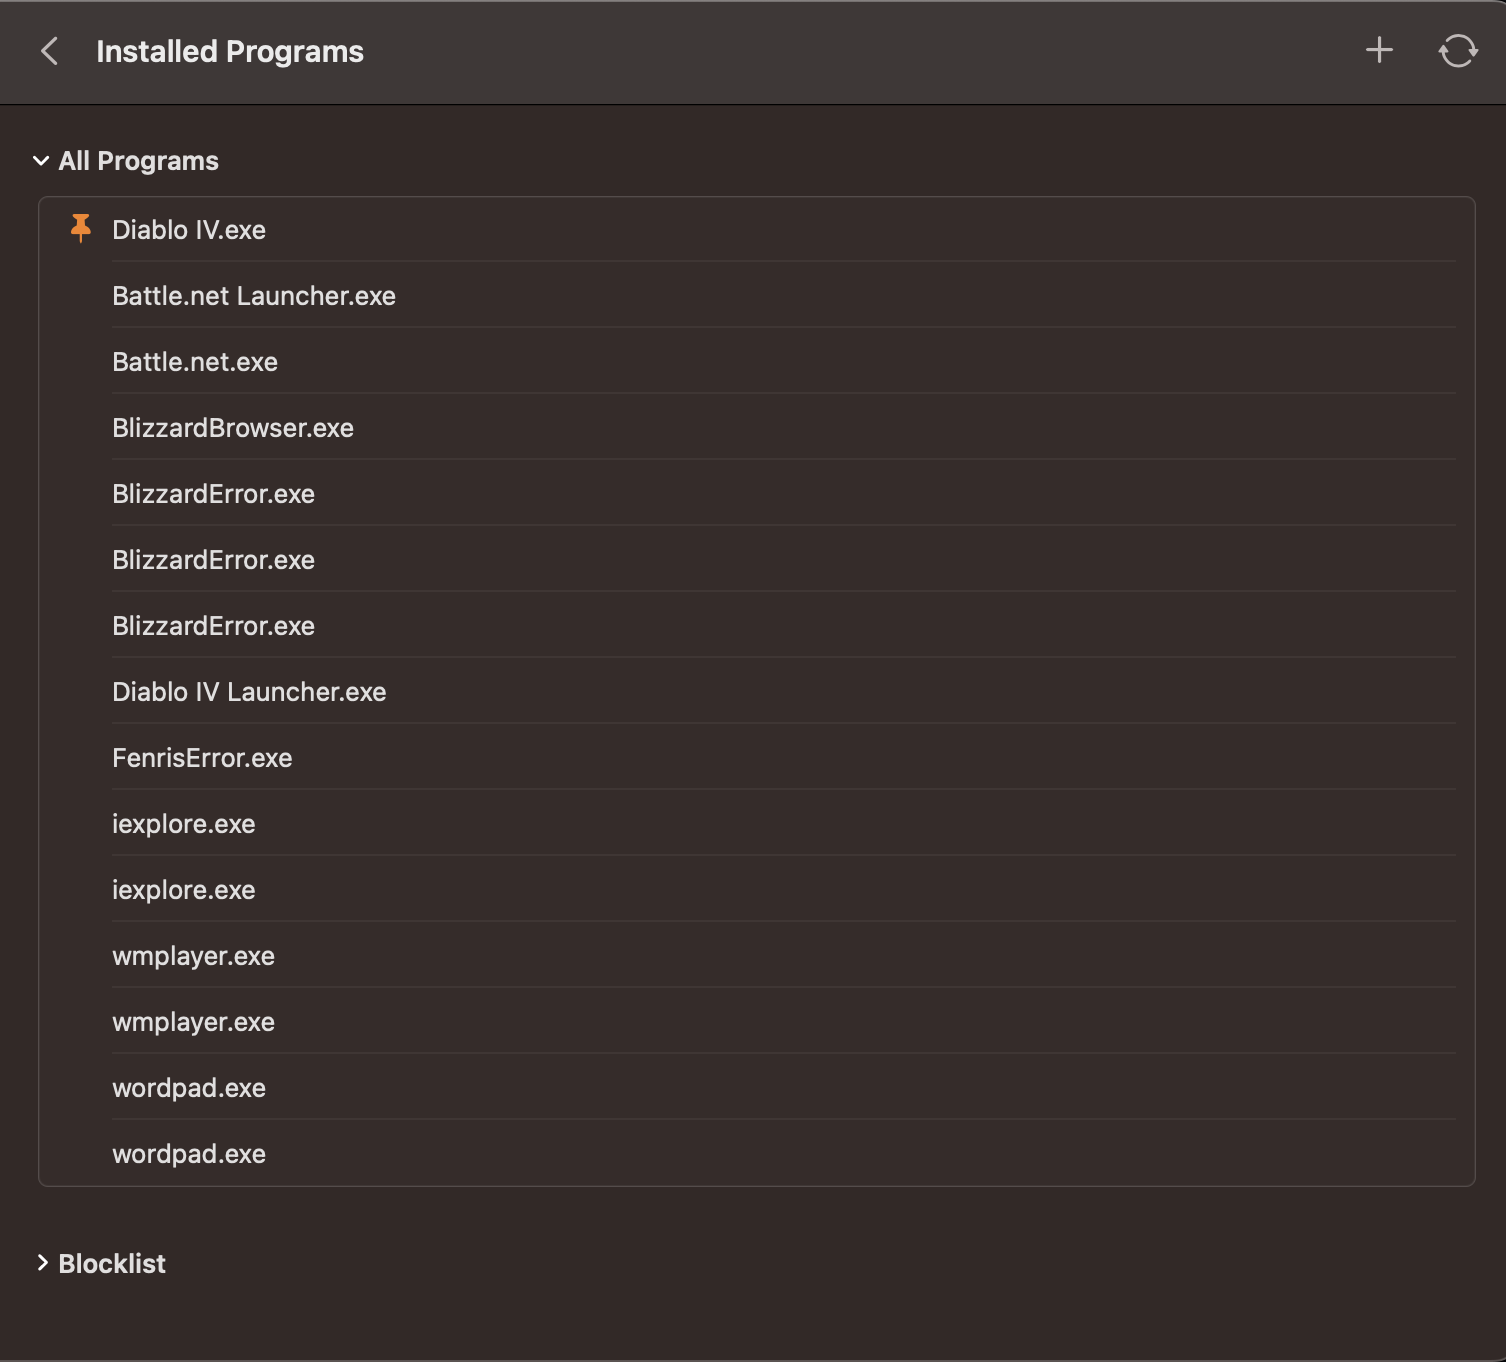This screenshot has height=1362, width=1506.
Task: Click the orange pin icon next to Diablo IV.exe
Action: pyautogui.click(x=81, y=228)
